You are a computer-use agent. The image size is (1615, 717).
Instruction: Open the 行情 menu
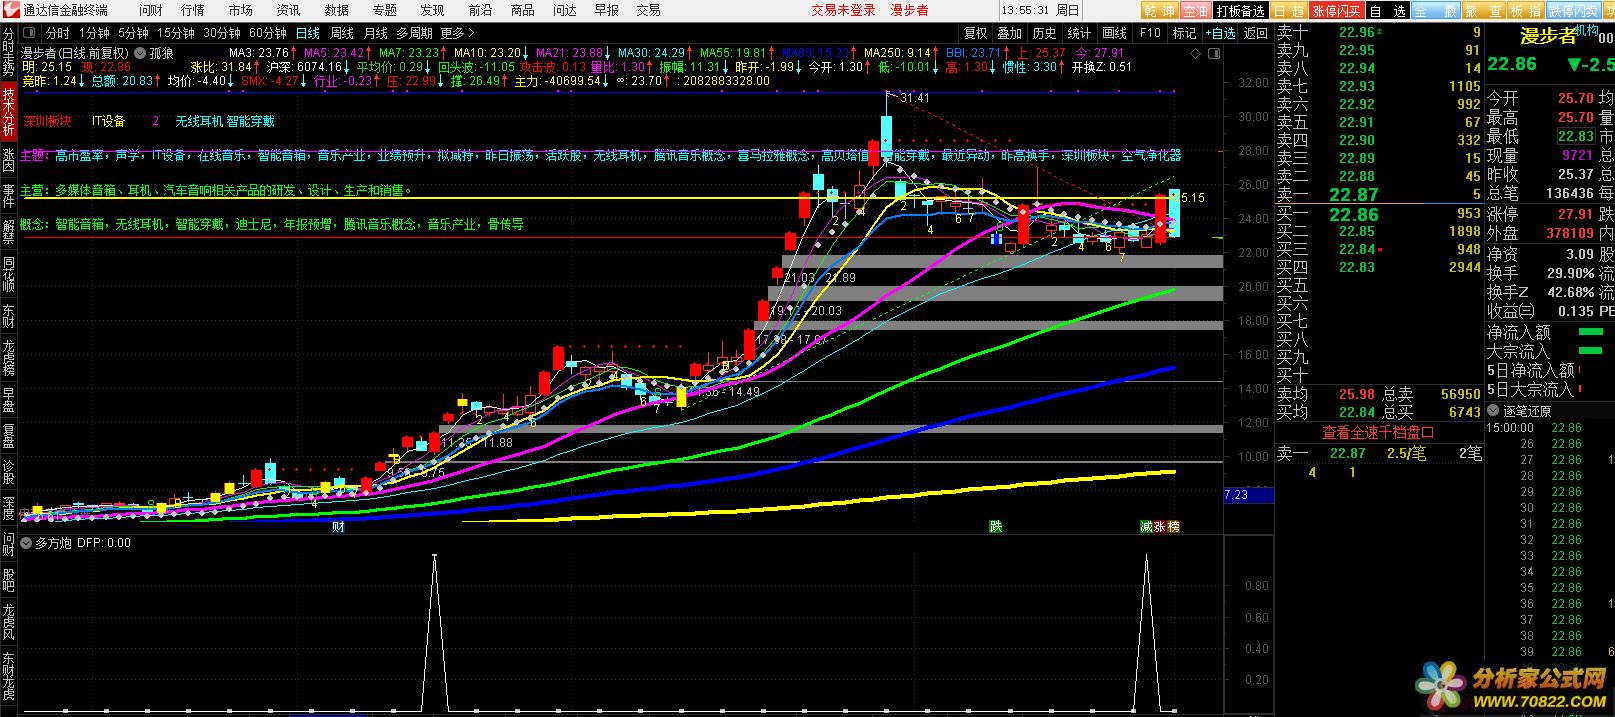(192, 10)
